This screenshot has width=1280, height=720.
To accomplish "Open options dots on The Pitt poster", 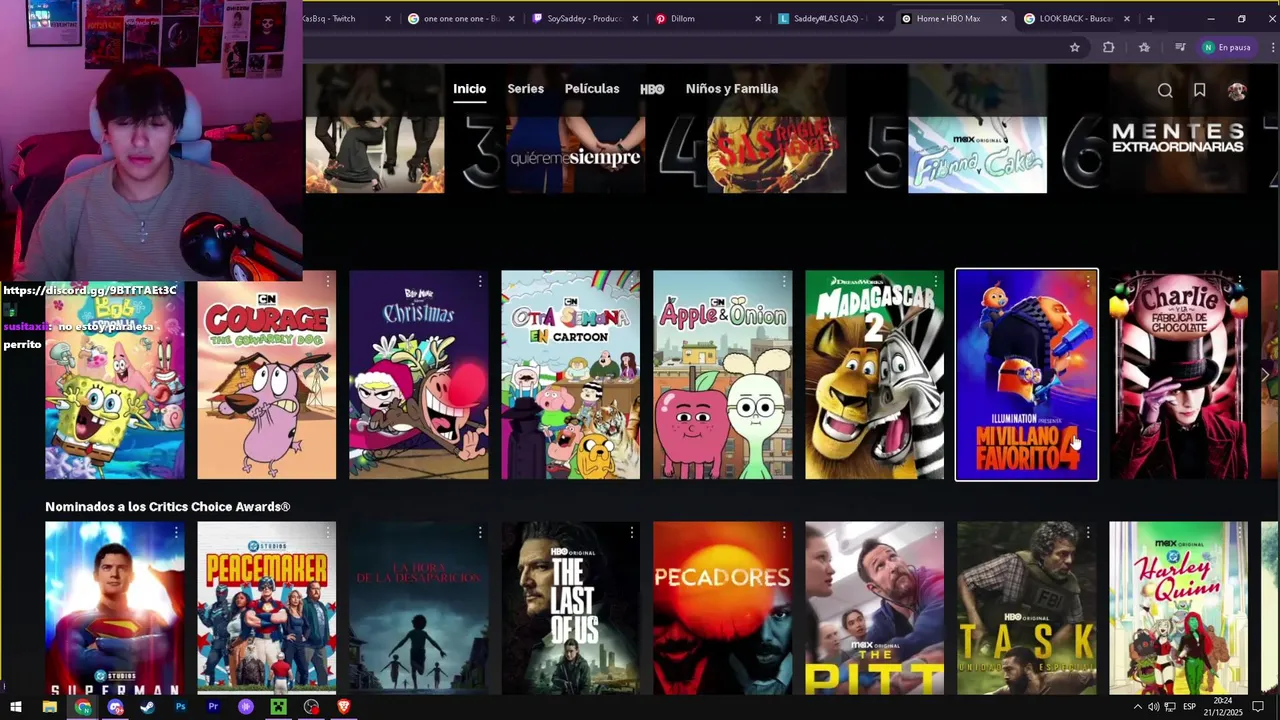I will tap(936, 533).
